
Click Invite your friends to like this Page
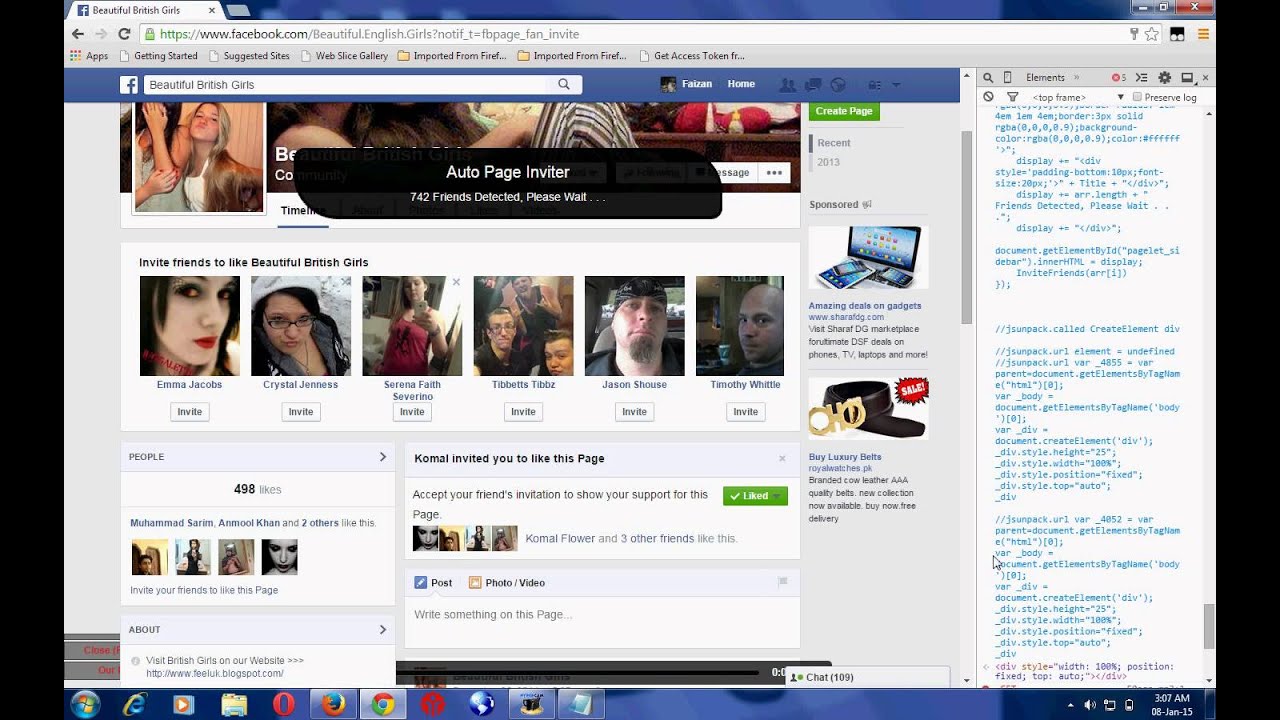[x=204, y=590]
